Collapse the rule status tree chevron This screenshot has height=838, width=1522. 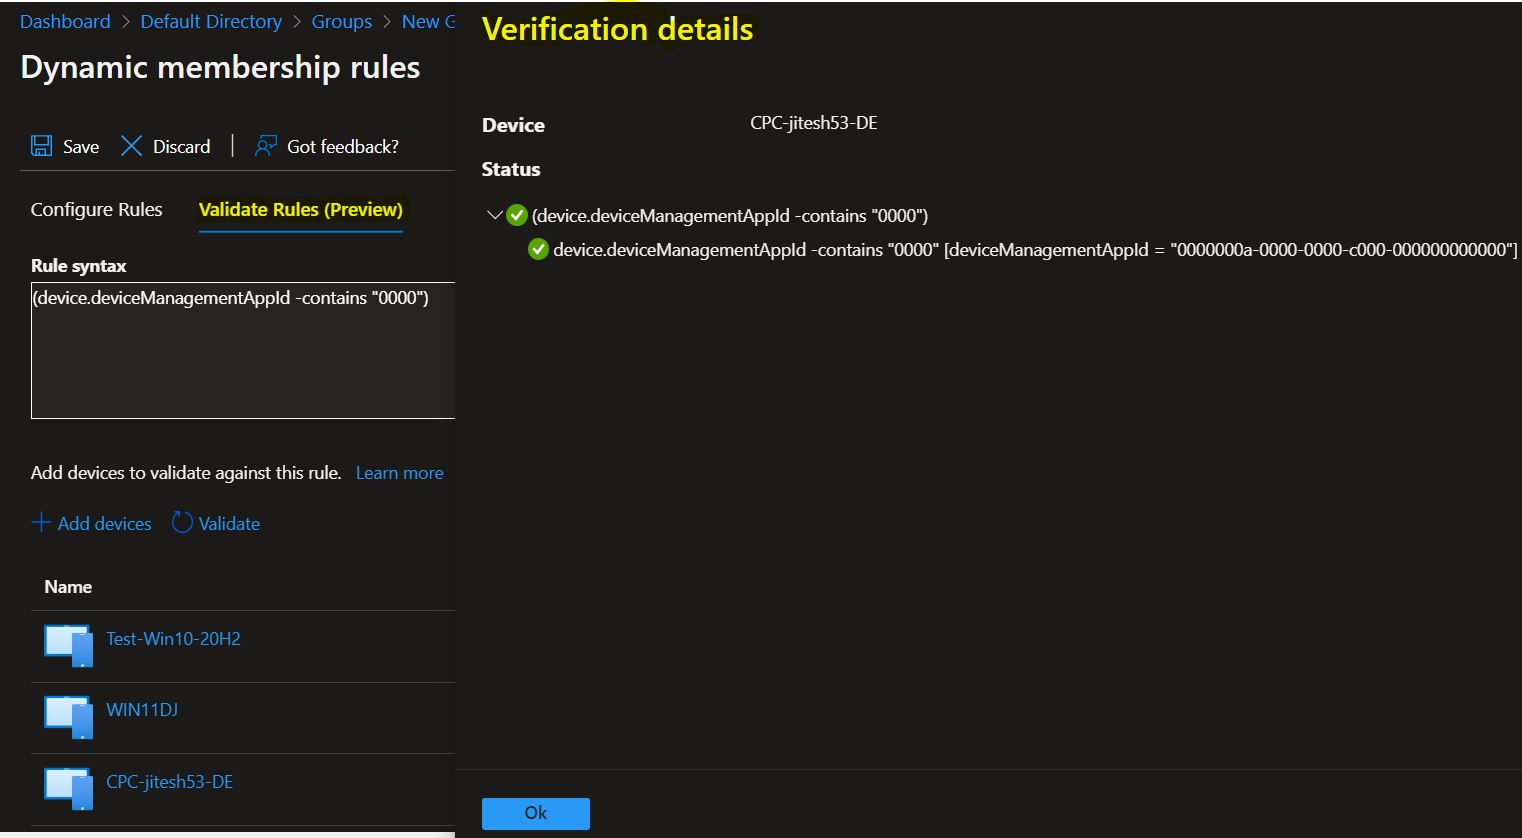pos(494,215)
